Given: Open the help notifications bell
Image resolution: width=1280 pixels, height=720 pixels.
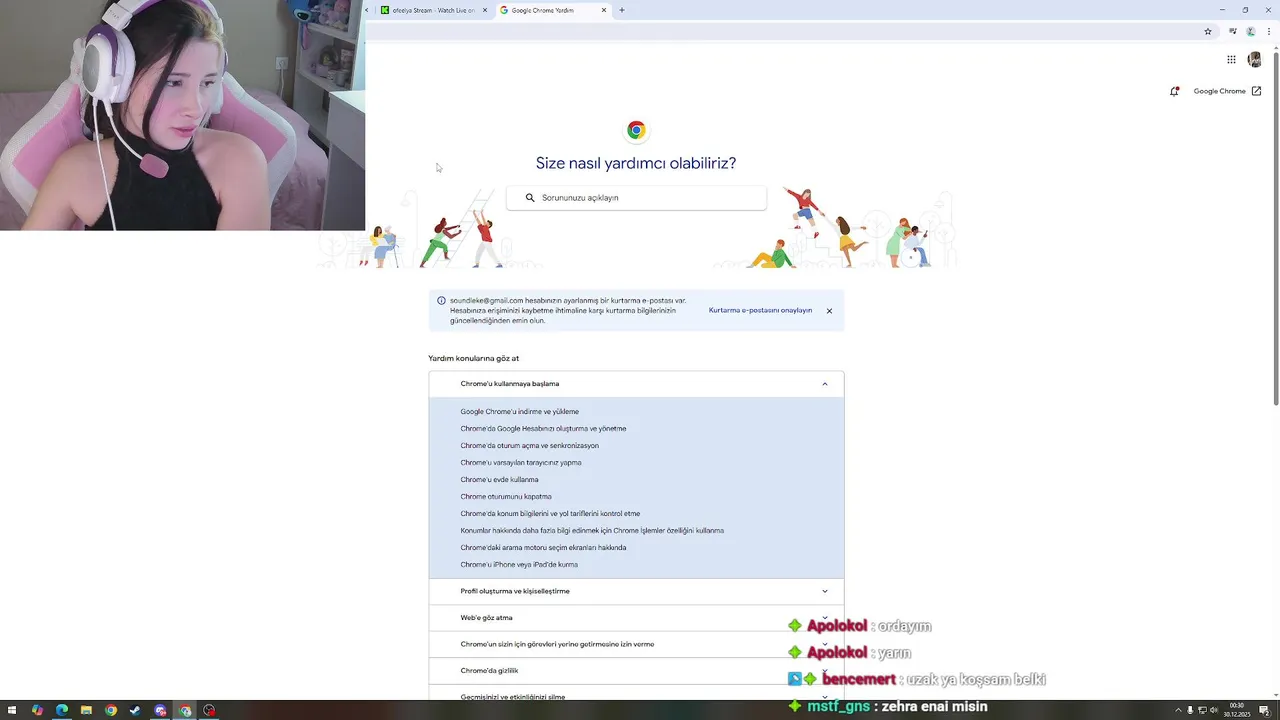Looking at the screenshot, I should pyautogui.click(x=1174, y=91).
